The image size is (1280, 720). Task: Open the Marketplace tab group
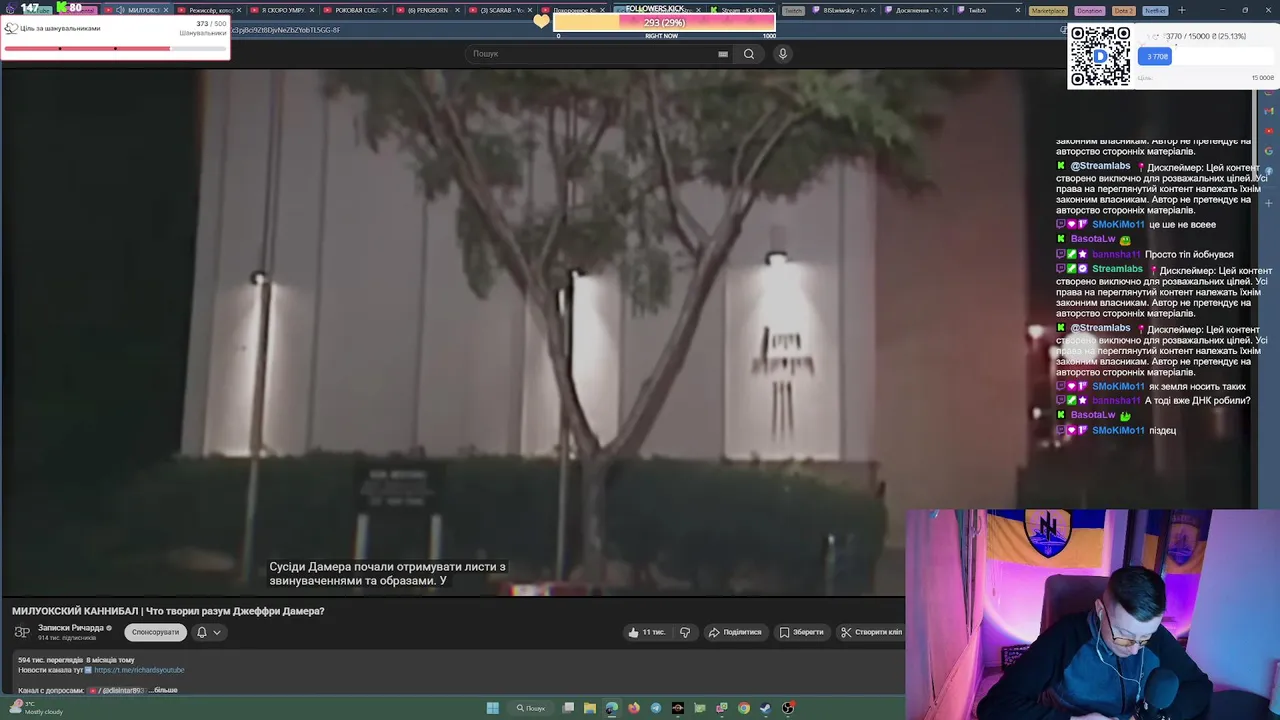point(1048,10)
